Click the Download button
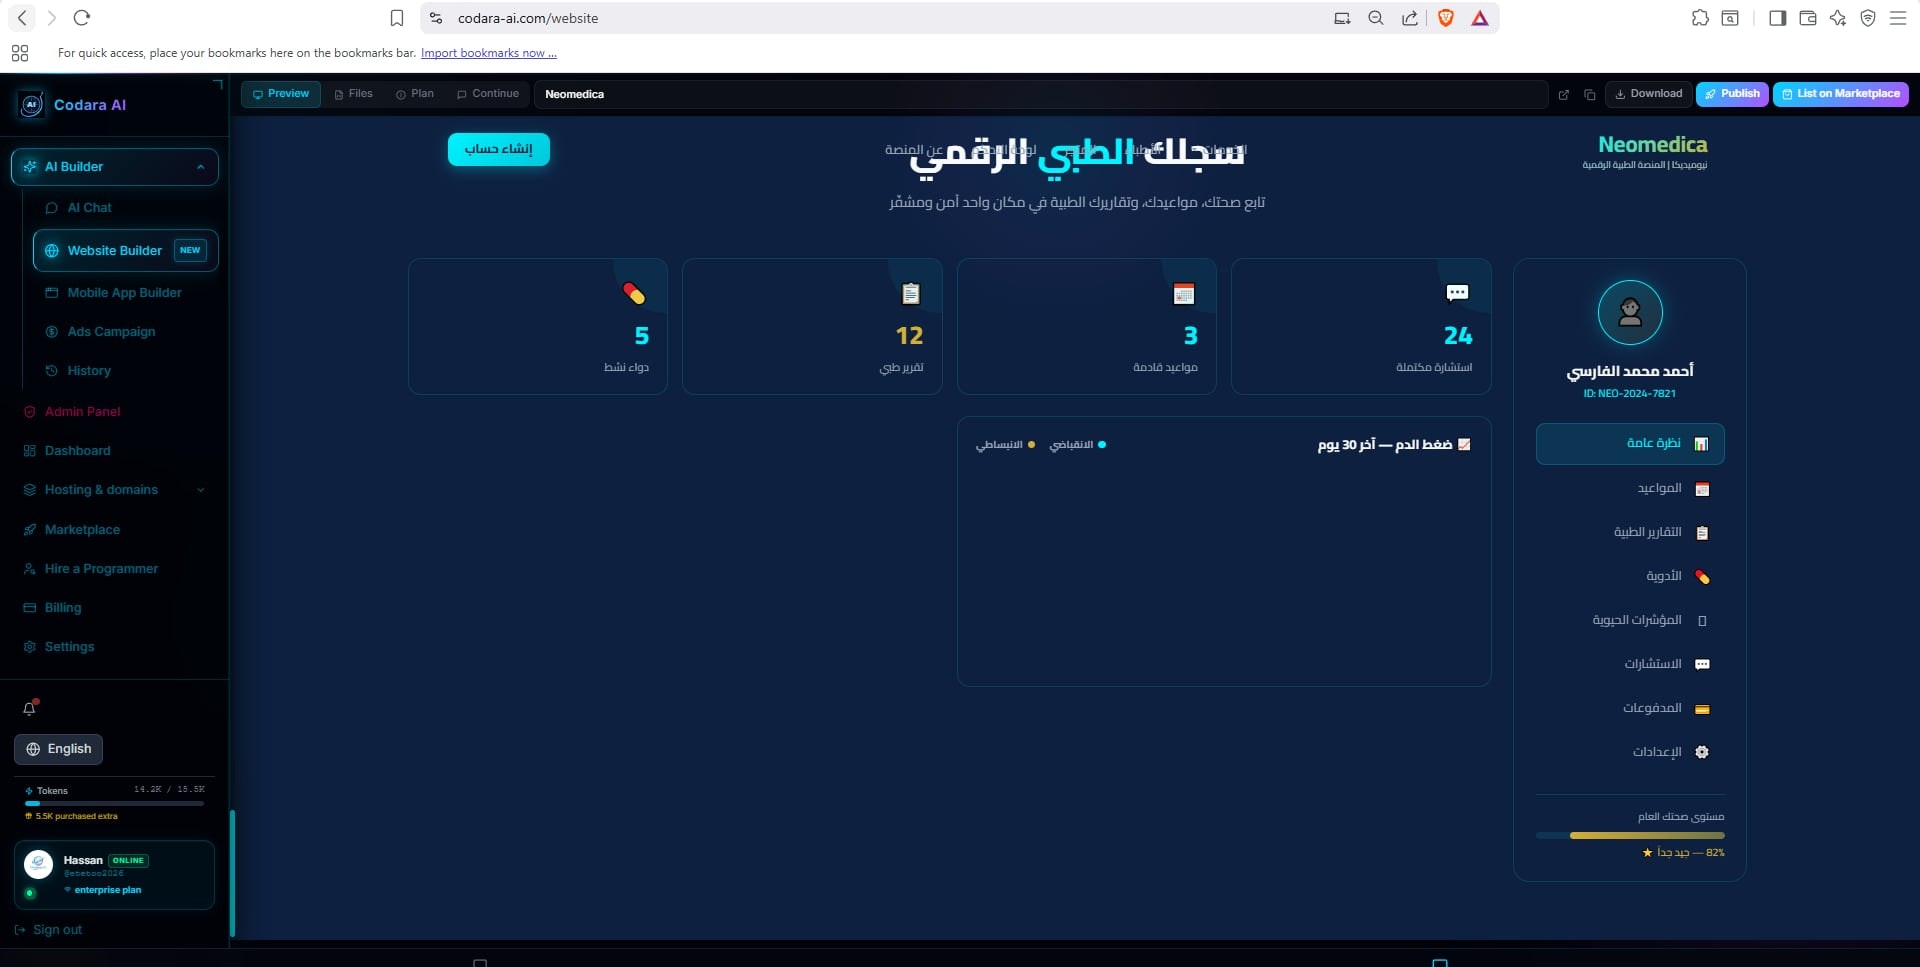The image size is (1920, 967). [x=1649, y=94]
